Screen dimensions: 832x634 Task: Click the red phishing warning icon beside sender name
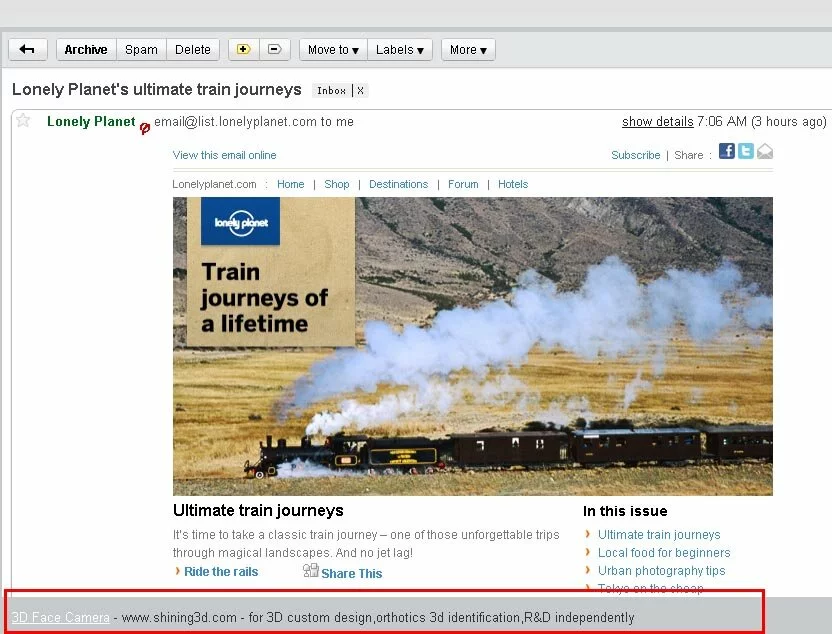pos(145,129)
